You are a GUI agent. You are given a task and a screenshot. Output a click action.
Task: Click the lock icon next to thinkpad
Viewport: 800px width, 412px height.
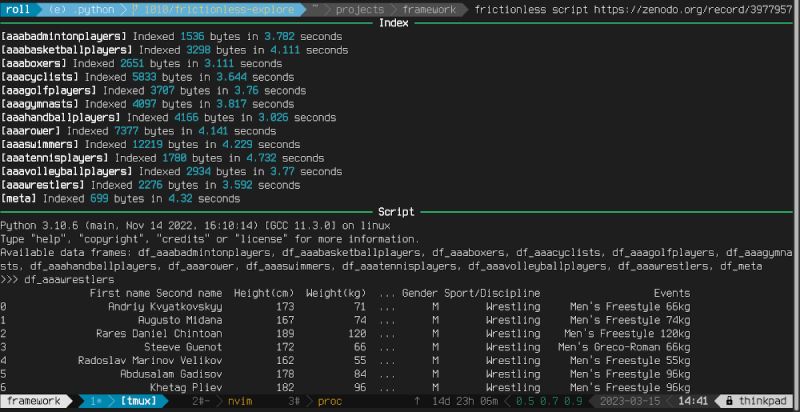tap(730, 401)
